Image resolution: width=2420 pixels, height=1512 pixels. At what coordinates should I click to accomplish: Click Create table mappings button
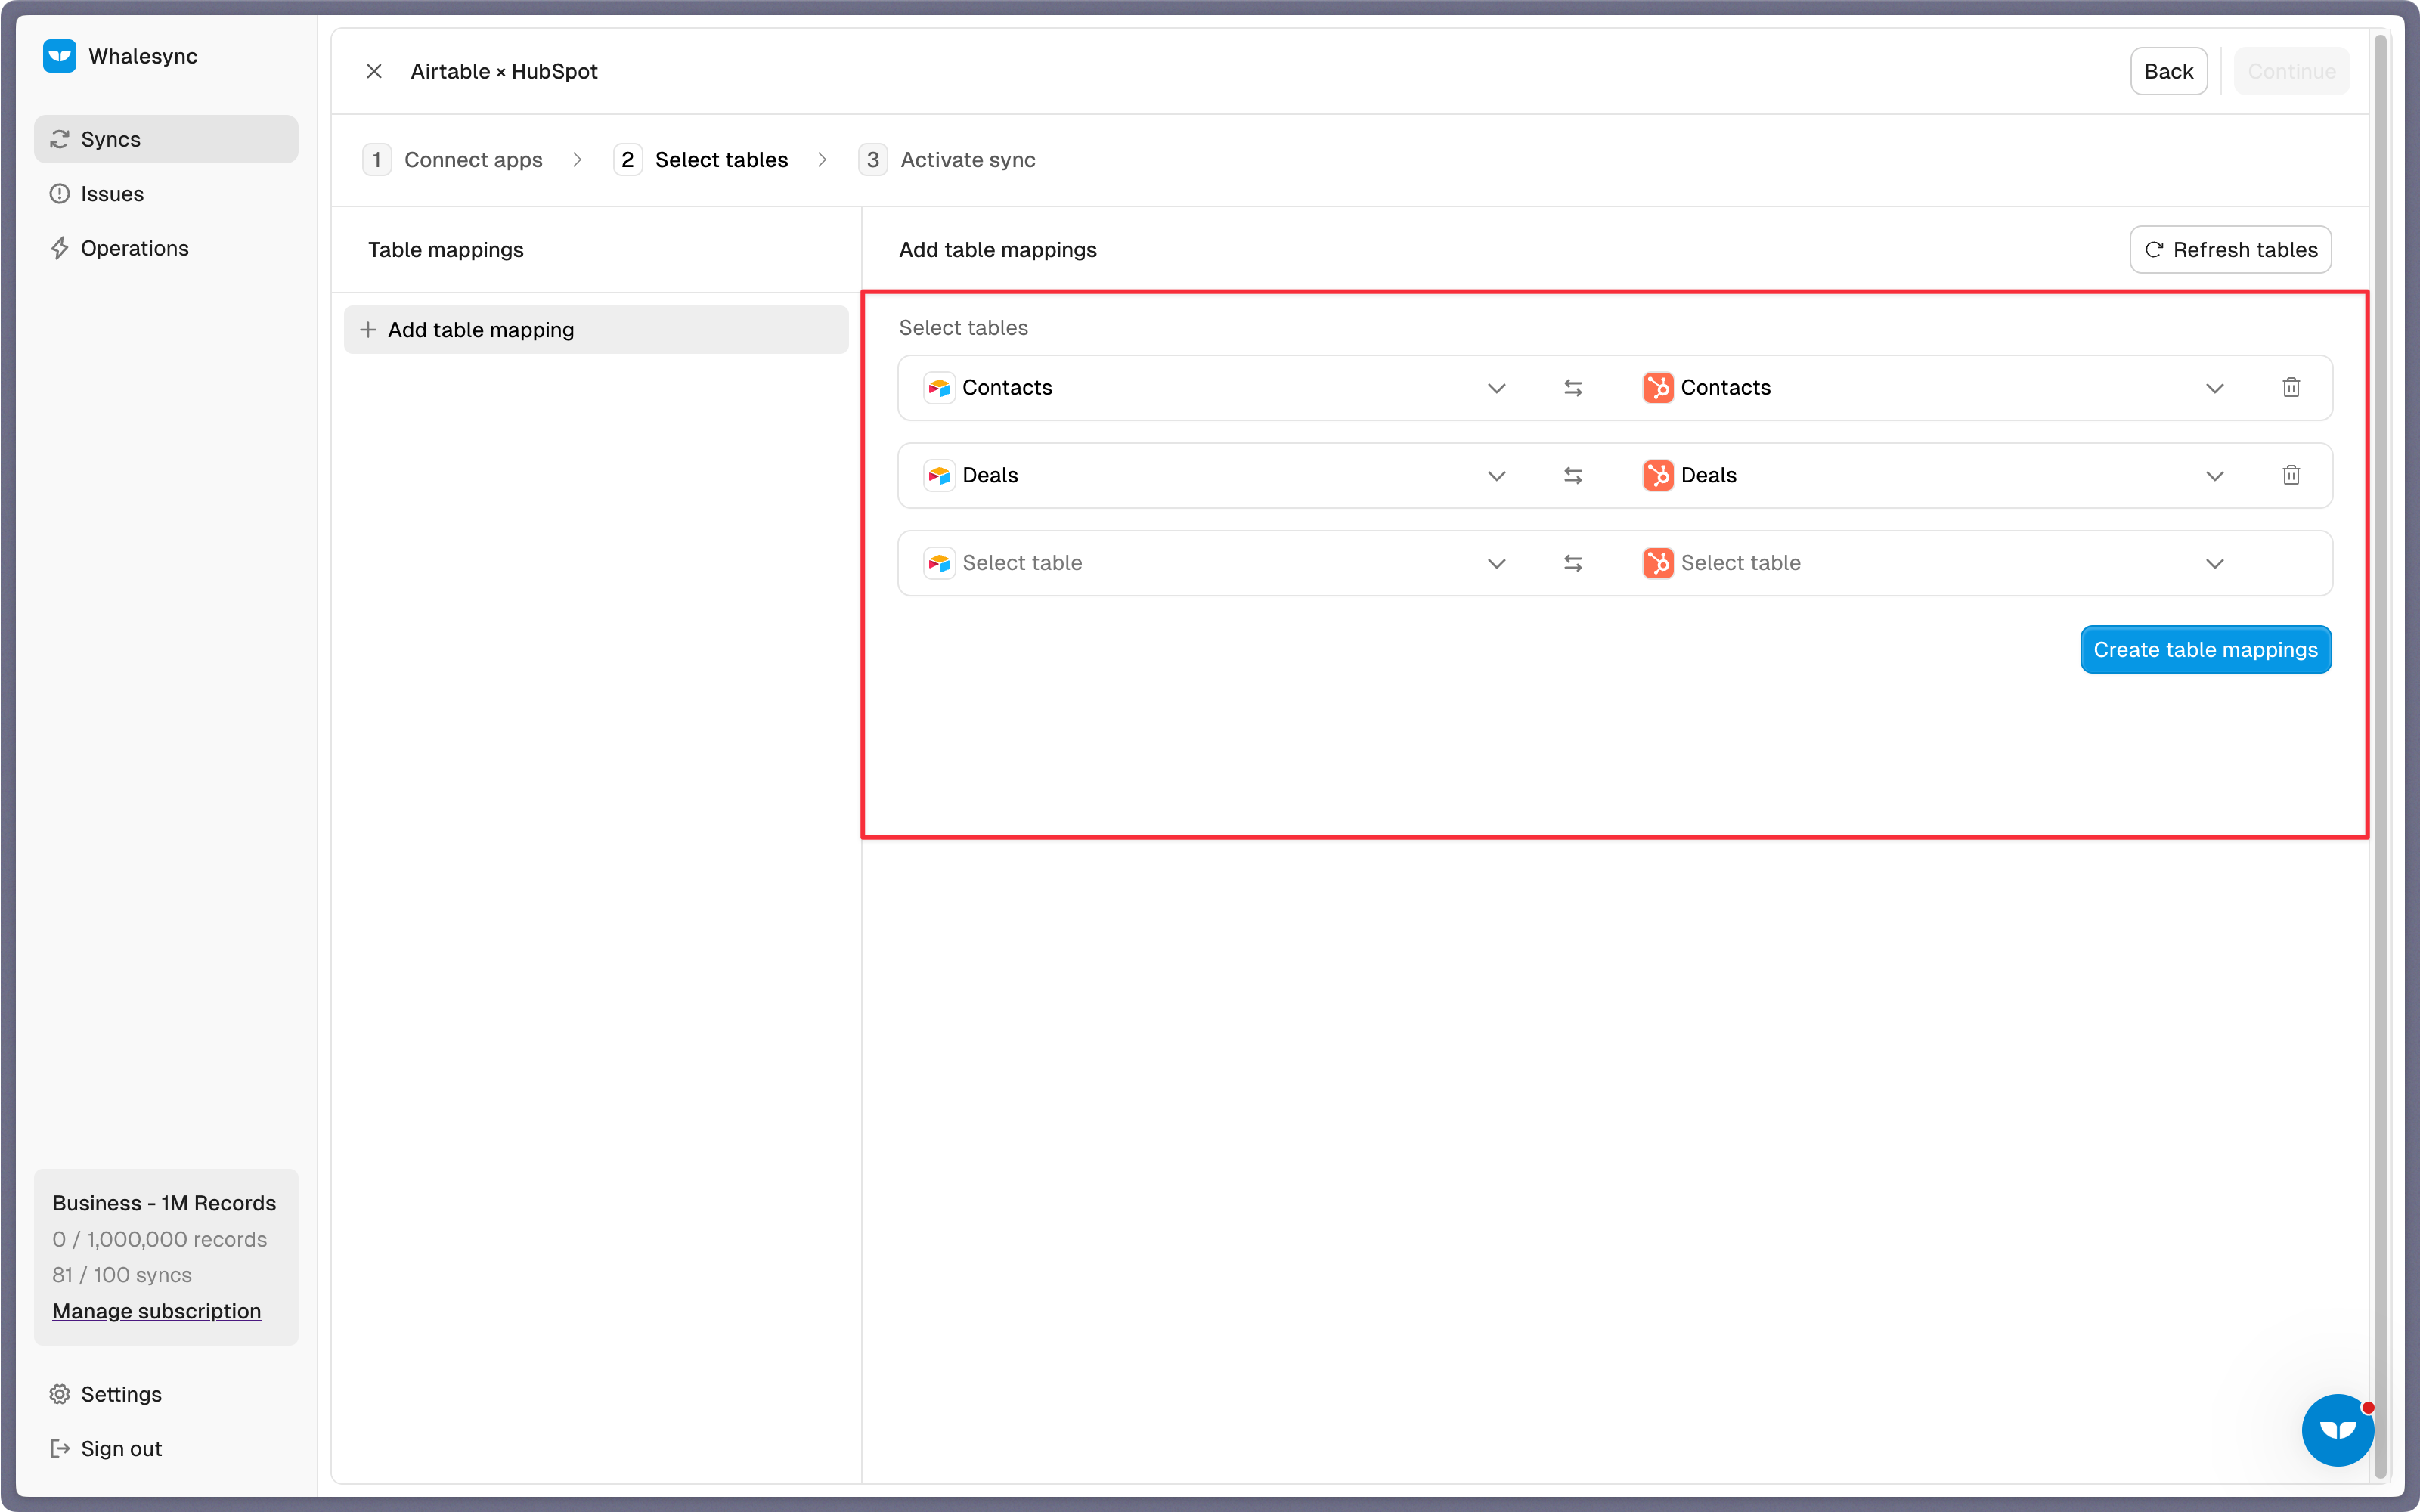(x=2206, y=650)
